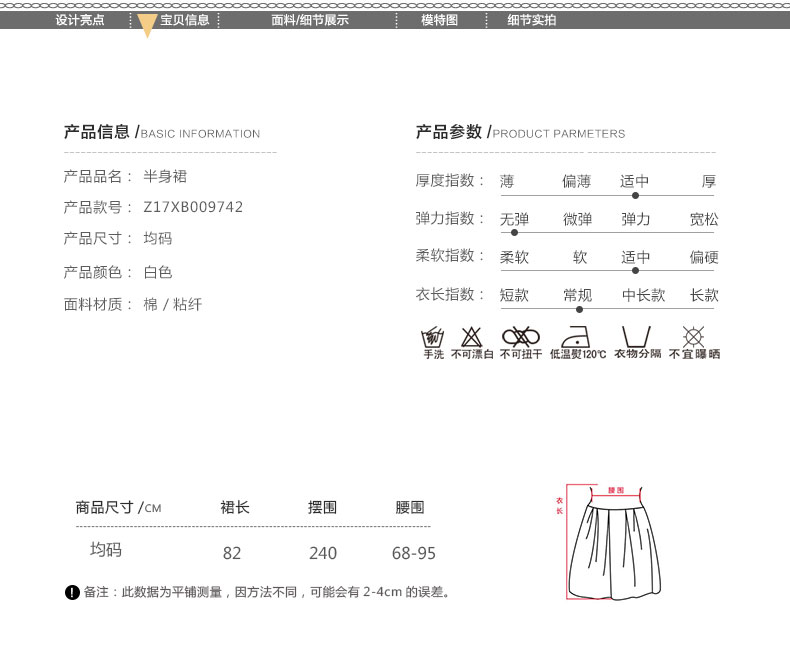Click the 偏硬 softness option
This screenshot has width=790, height=649.
tap(704, 257)
